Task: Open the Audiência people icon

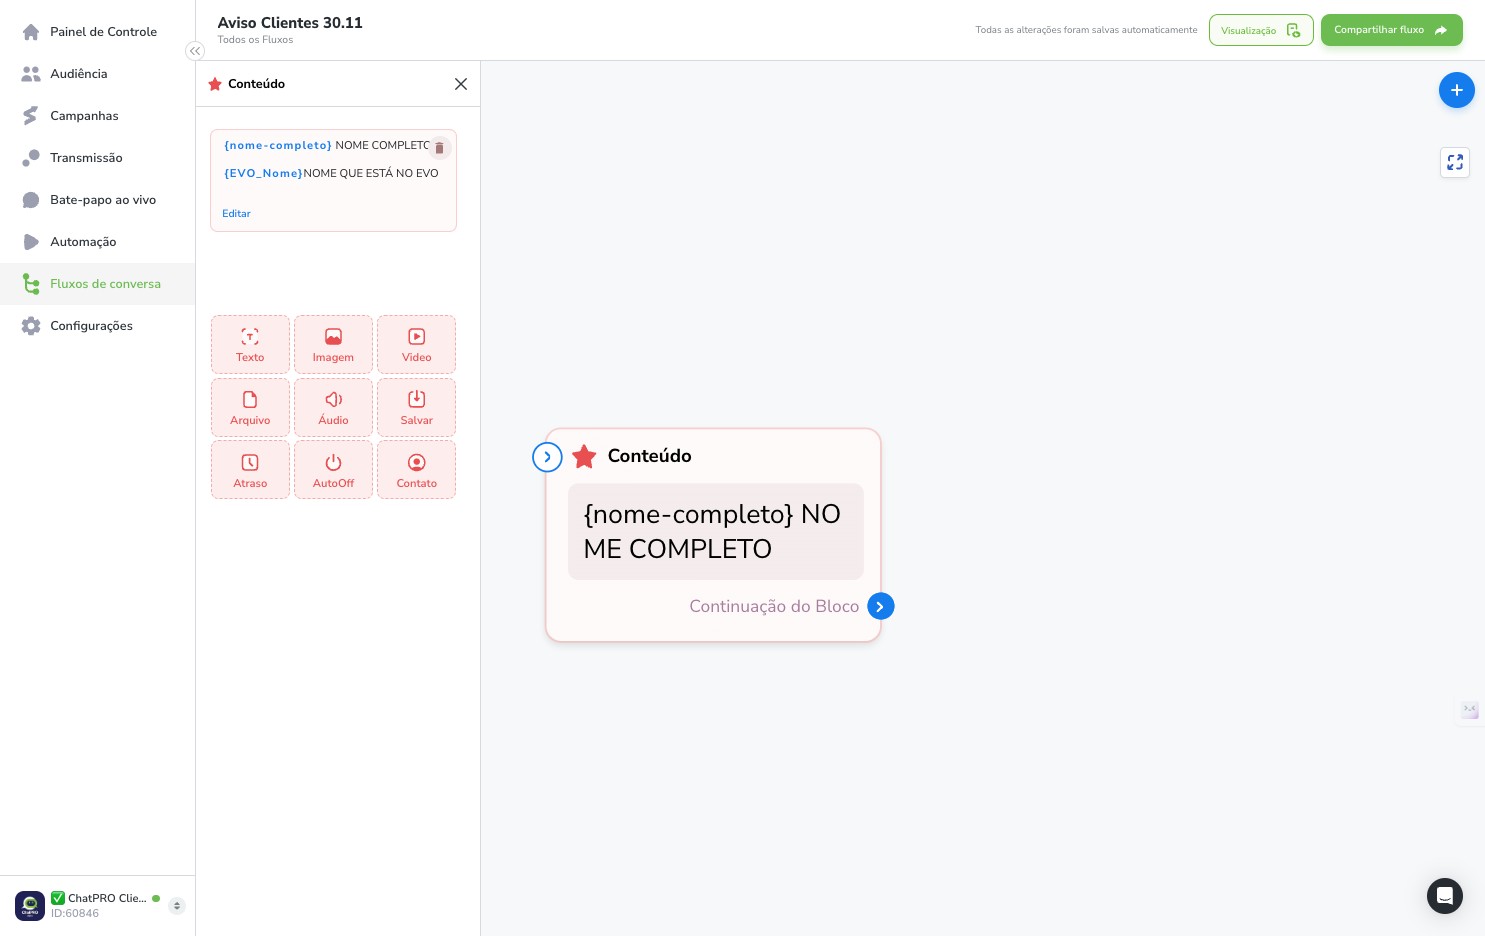Action: 31,74
